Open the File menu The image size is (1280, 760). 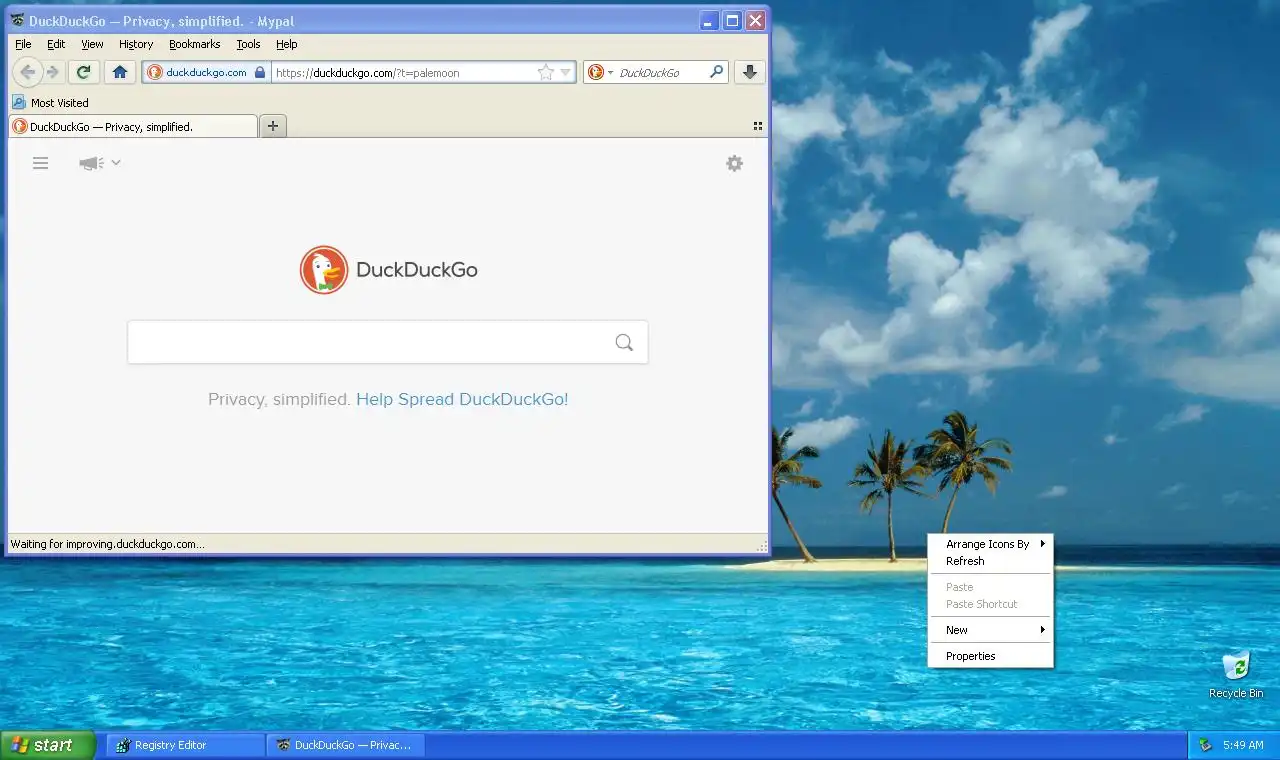[x=23, y=44]
